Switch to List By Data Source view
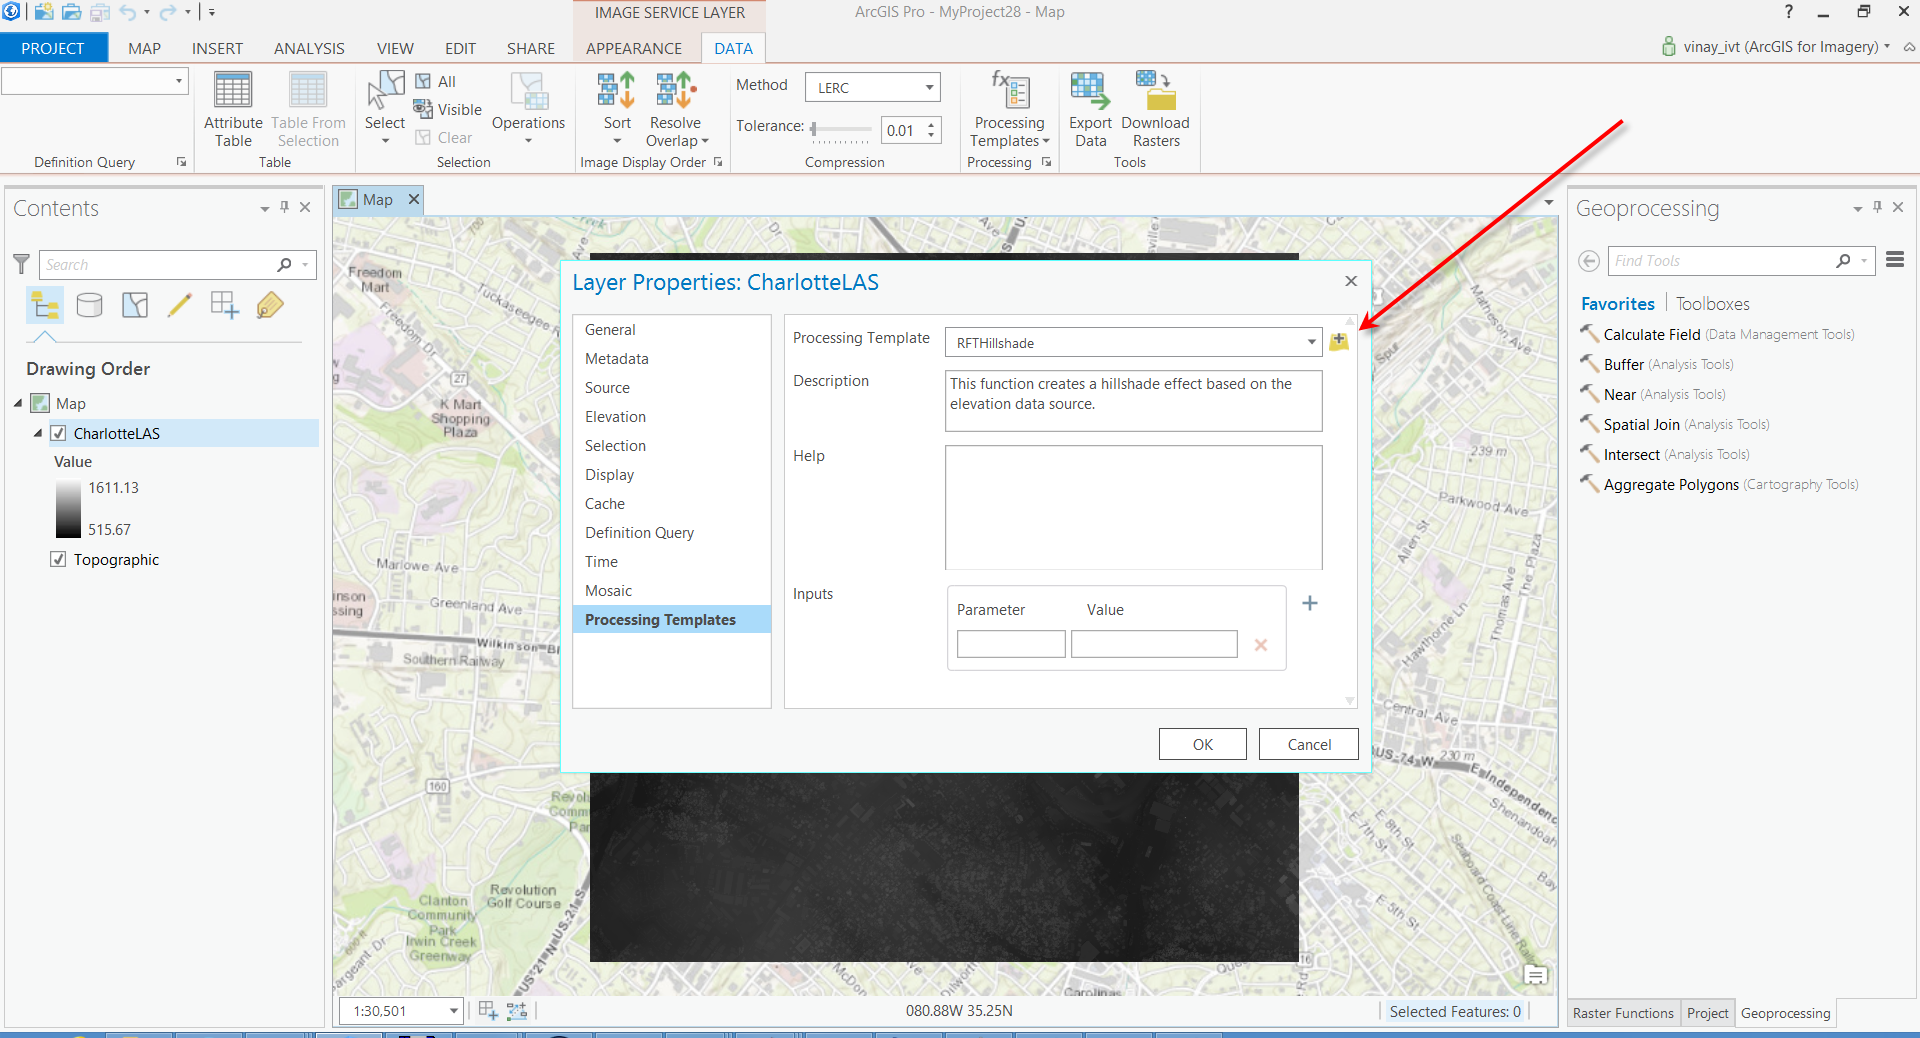This screenshot has height=1038, width=1920. point(90,305)
